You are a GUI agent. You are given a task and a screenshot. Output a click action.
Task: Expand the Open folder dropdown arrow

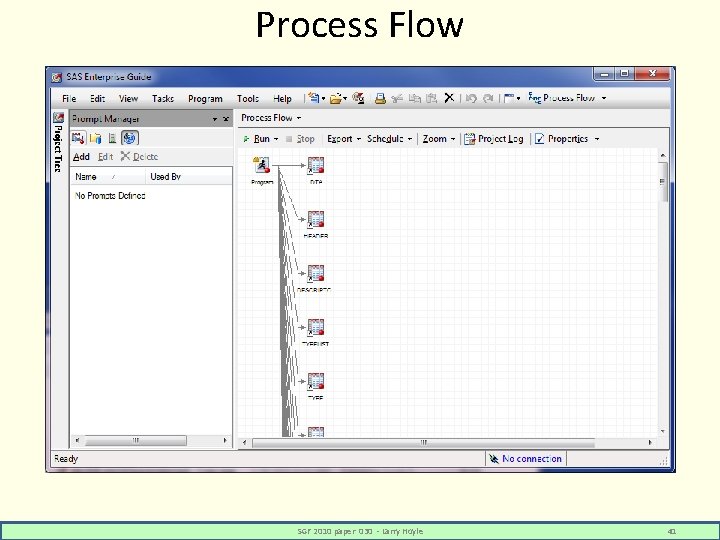pos(345,98)
